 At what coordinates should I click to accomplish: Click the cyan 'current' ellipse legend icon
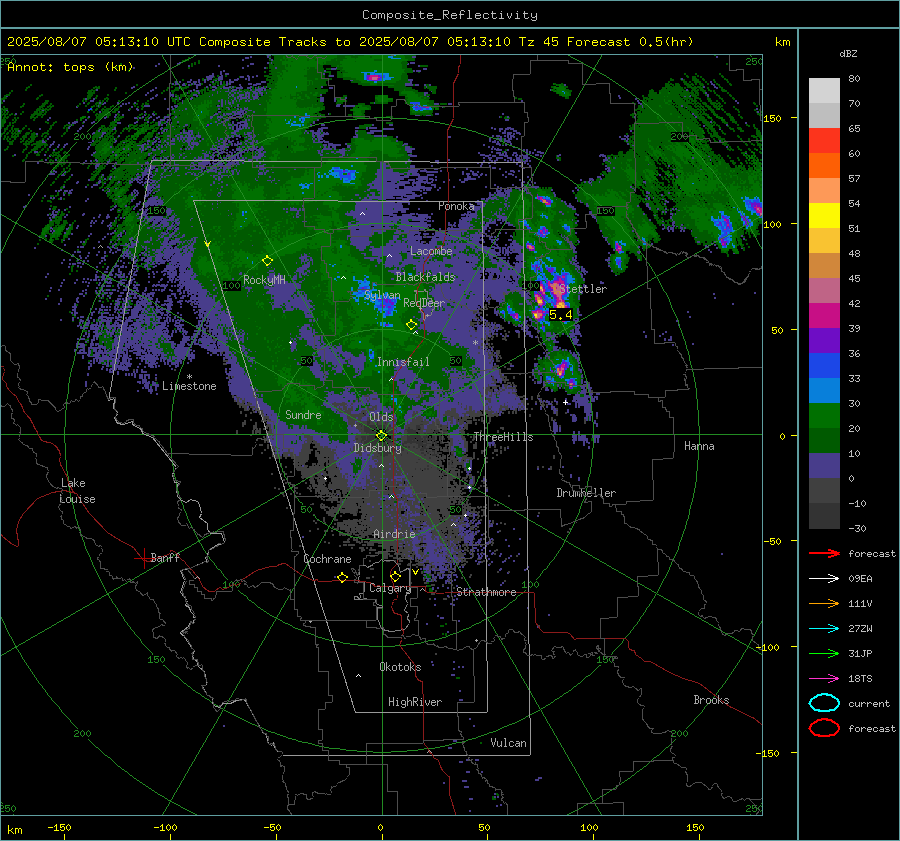(x=824, y=703)
